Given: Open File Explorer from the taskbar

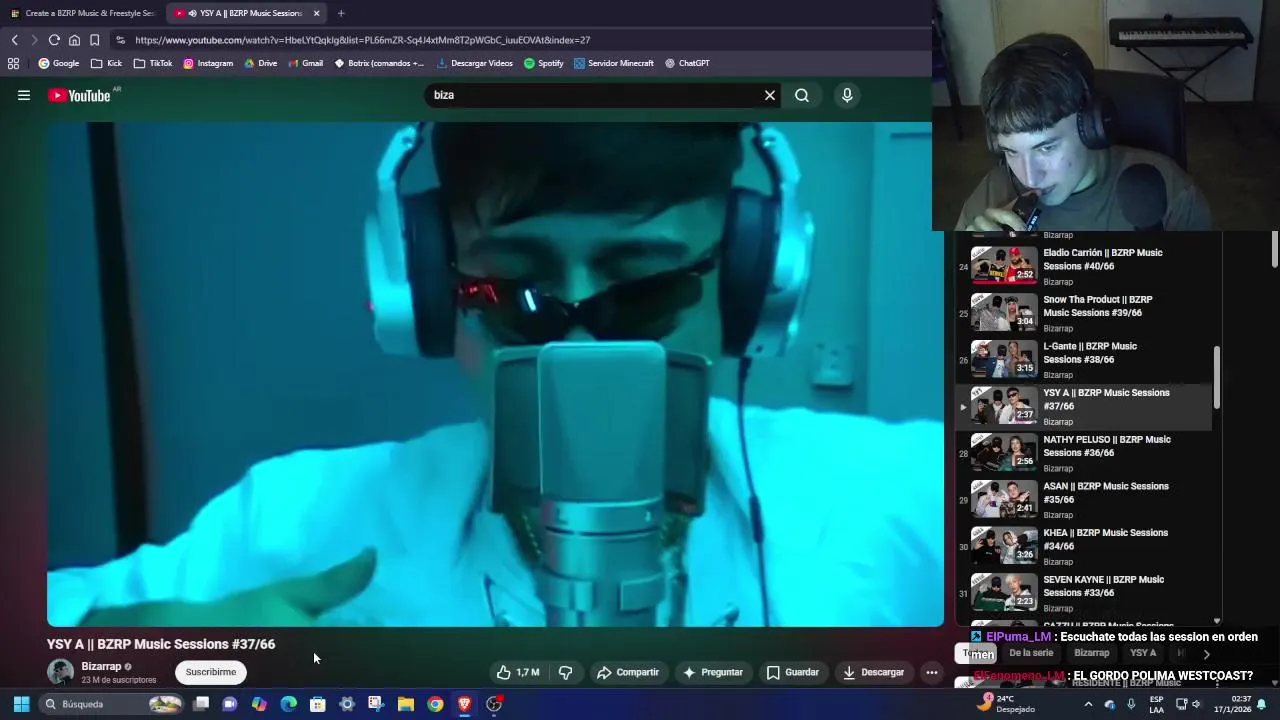Looking at the screenshot, I should (x=406, y=704).
